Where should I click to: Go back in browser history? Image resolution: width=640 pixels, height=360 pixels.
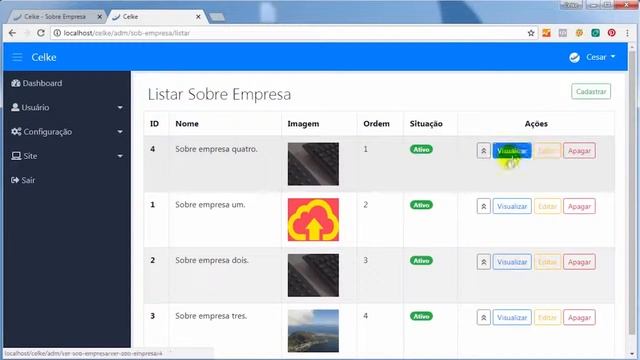click(x=12, y=33)
